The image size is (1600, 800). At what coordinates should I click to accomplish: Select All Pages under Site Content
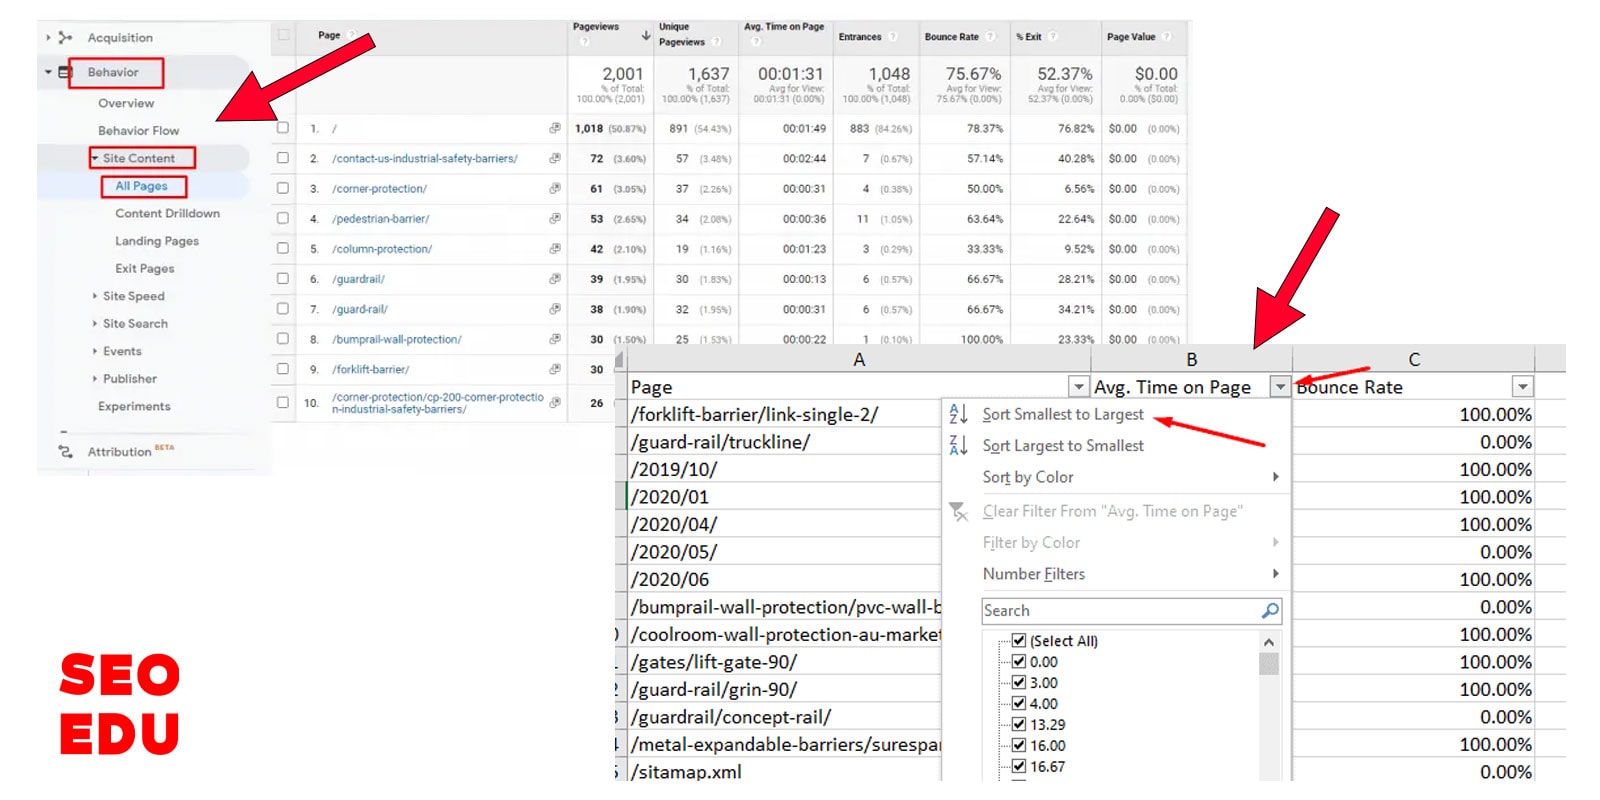point(141,186)
